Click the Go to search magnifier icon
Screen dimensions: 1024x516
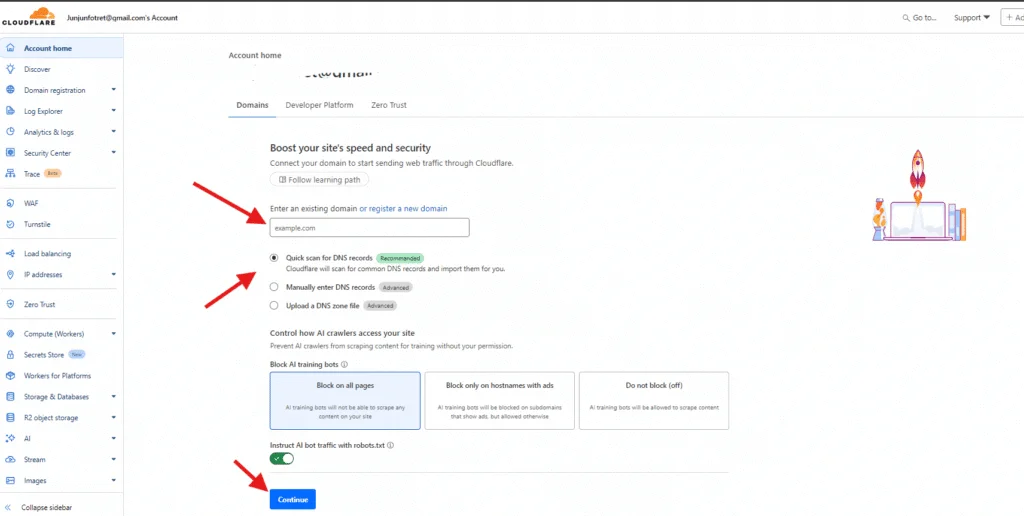click(906, 18)
